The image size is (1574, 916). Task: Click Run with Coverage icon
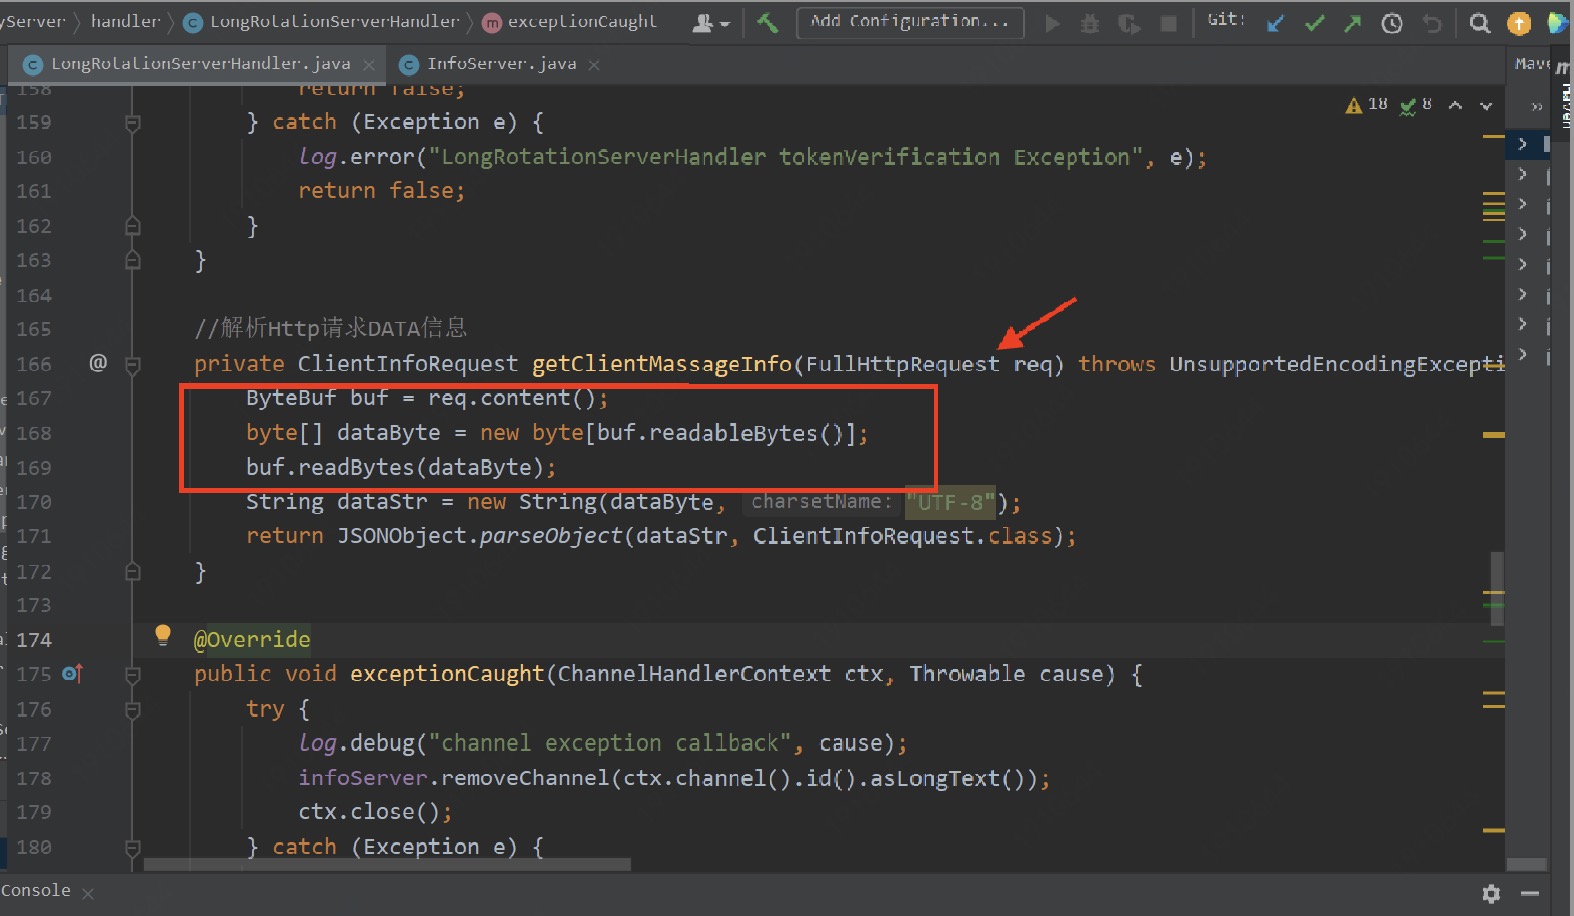pos(1129,23)
